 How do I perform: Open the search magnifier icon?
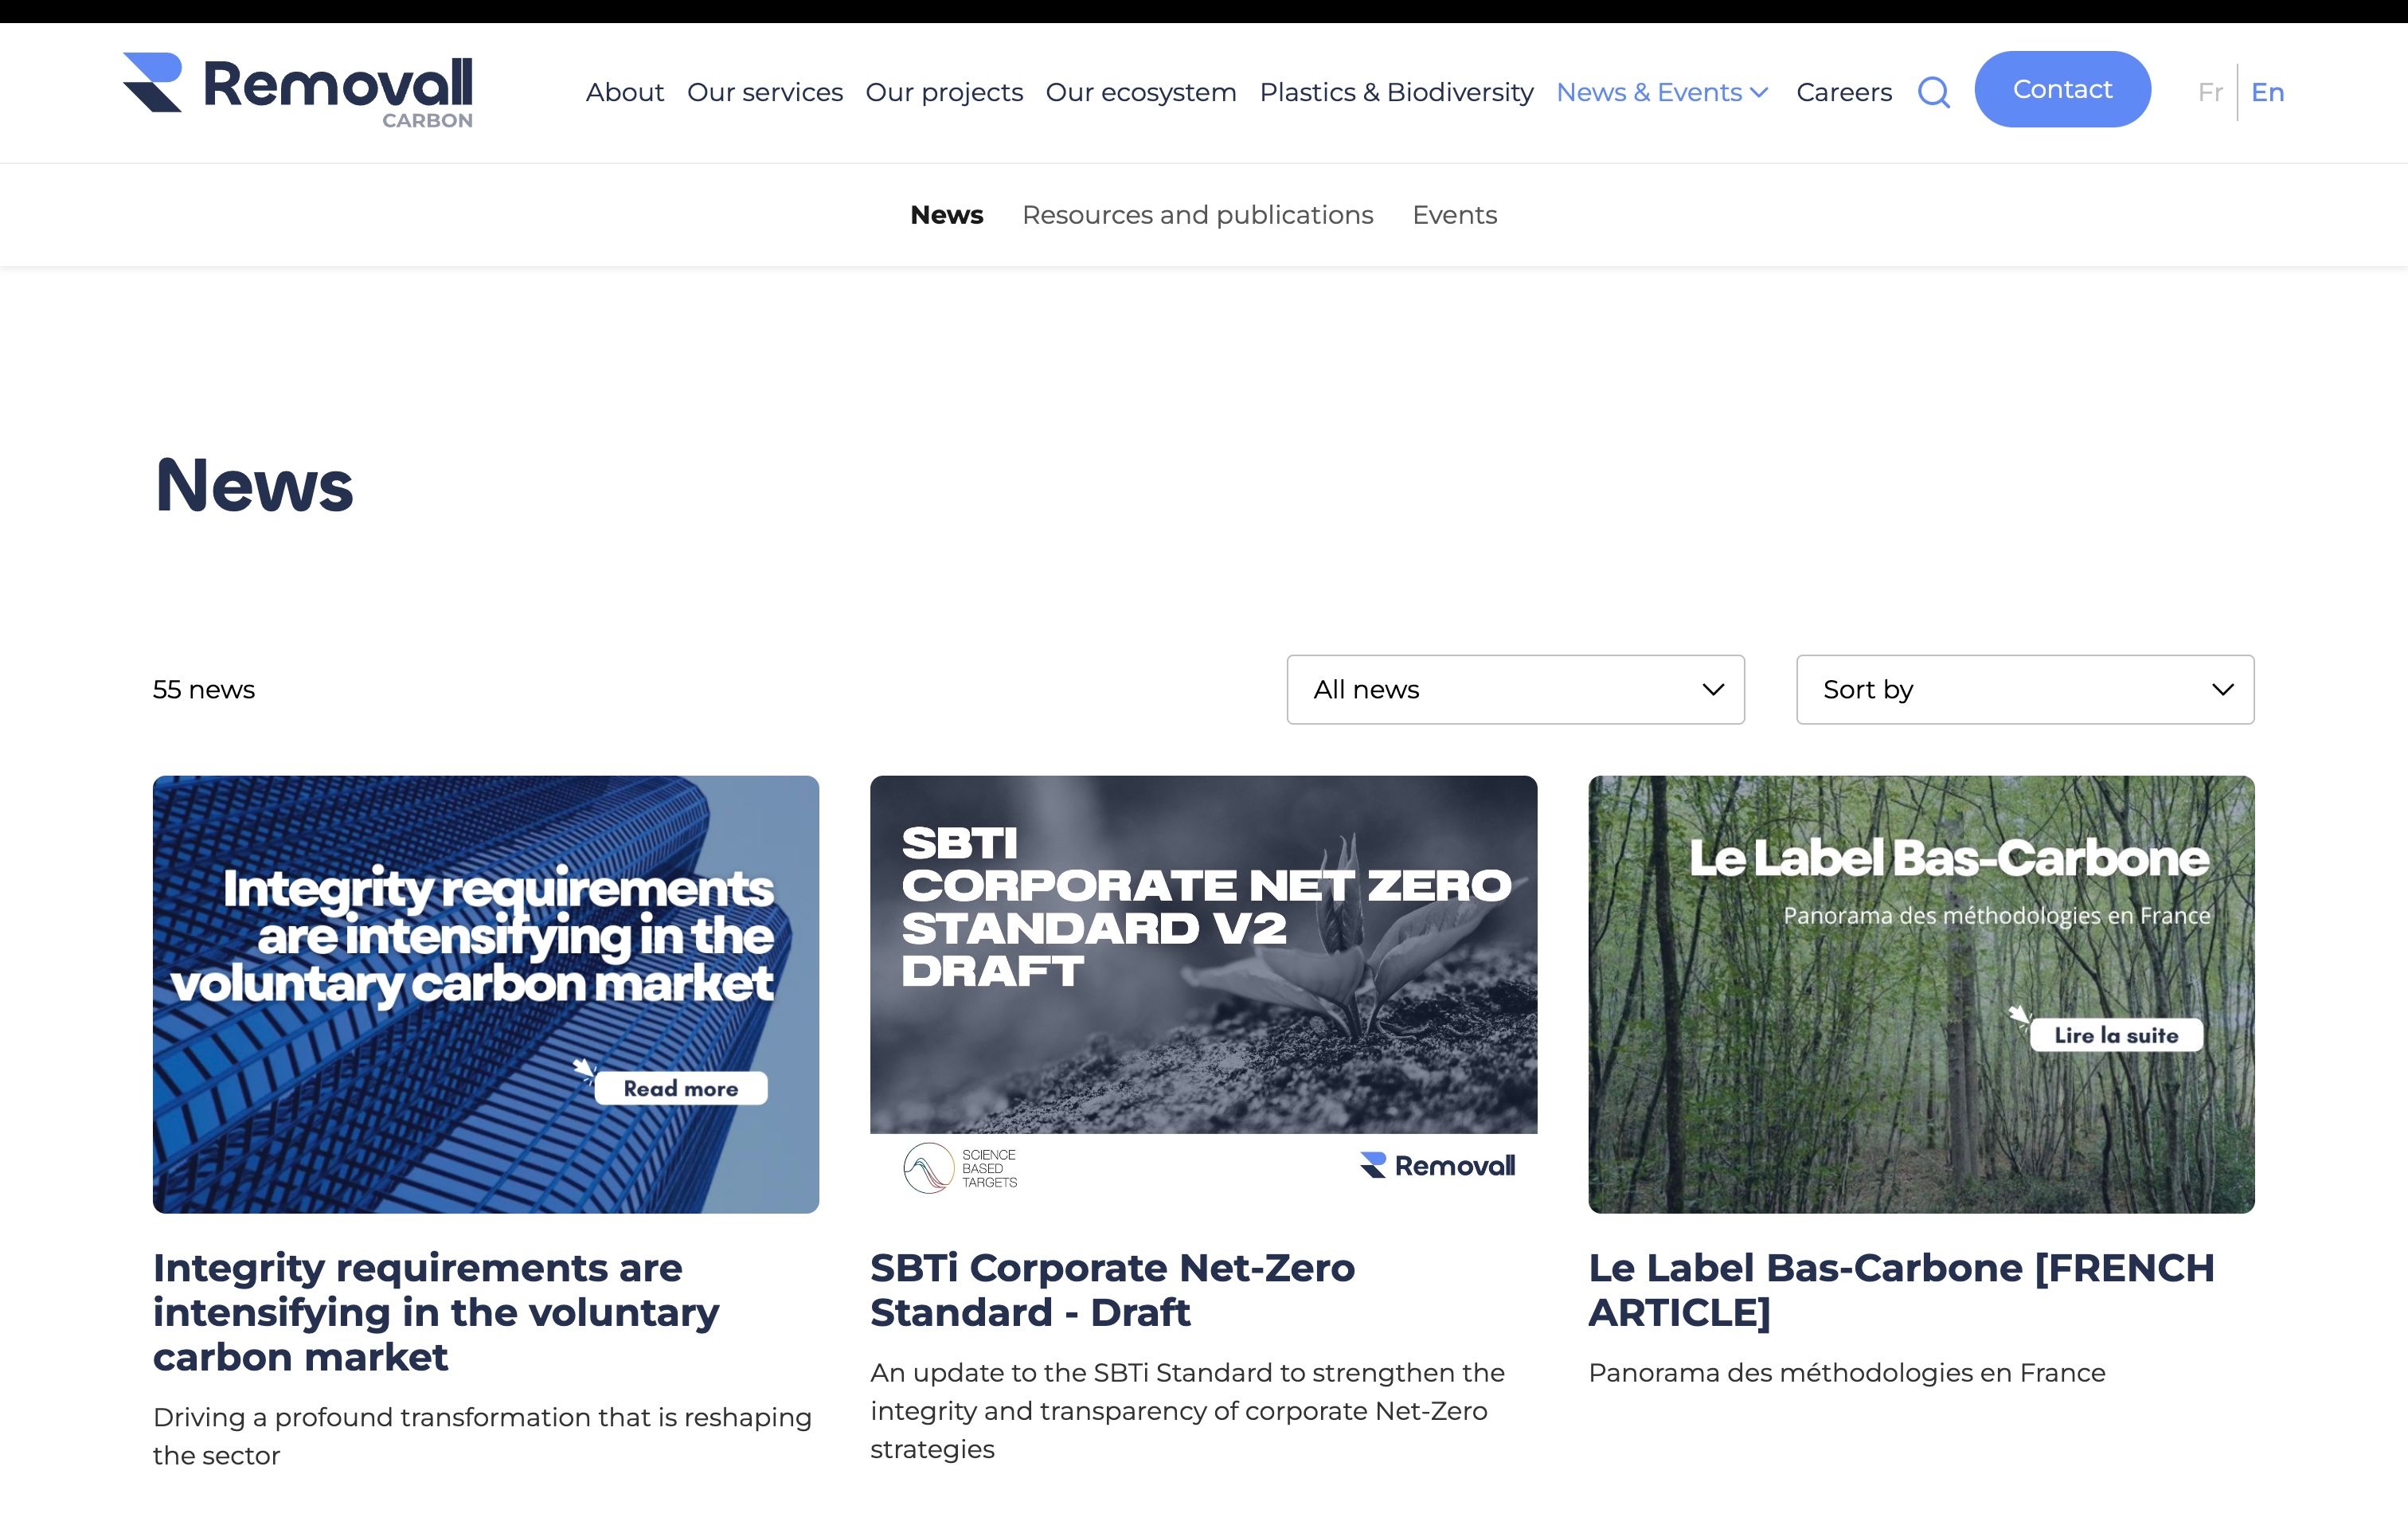pyautogui.click(x=1934, y=92)
